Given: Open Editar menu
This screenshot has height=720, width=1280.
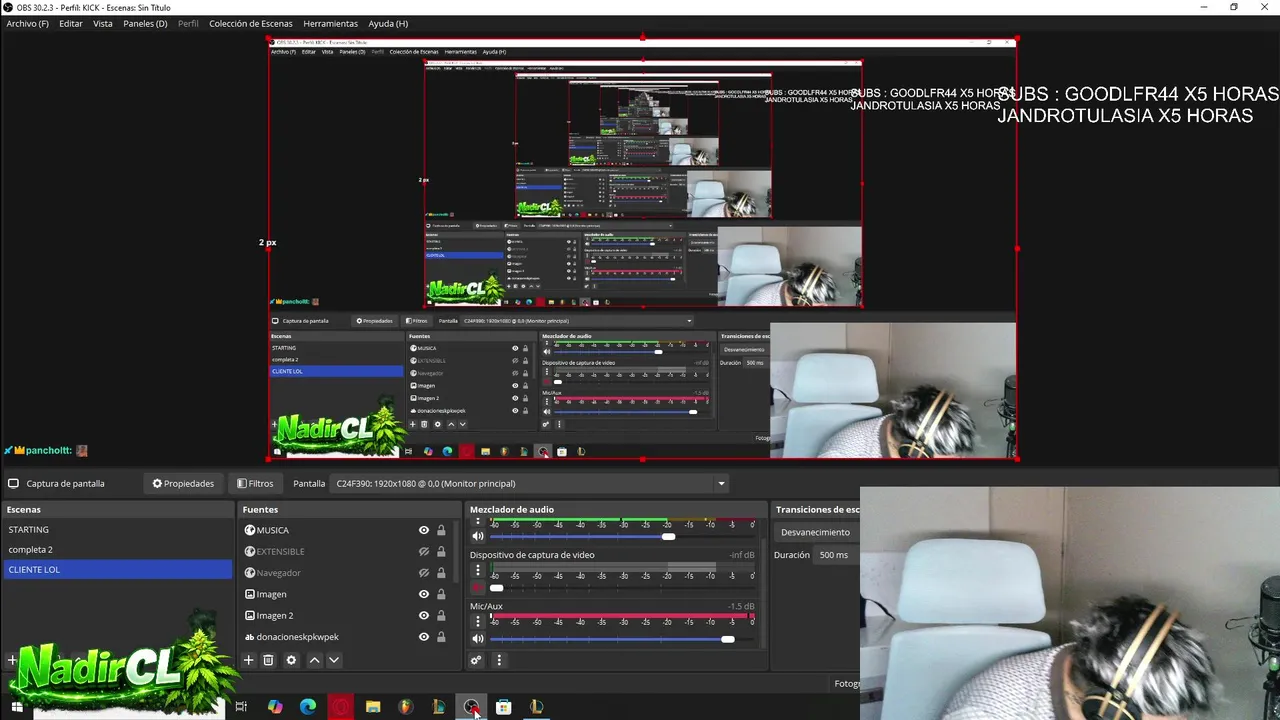Looking at the screenshot, I should click(71, 24).
